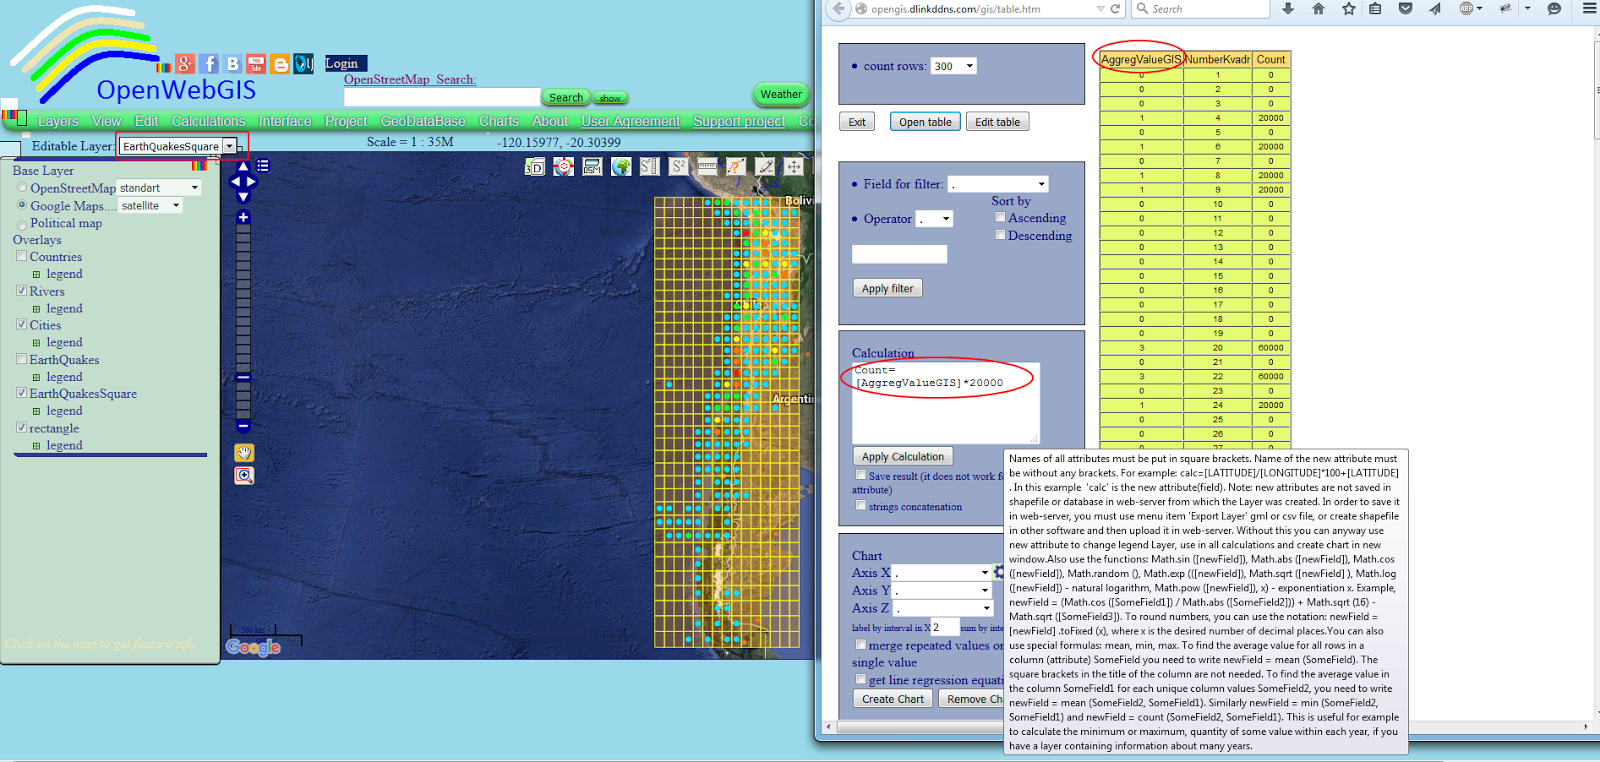
Task: Pan the map east with right arrow
Action: [252, 182]
